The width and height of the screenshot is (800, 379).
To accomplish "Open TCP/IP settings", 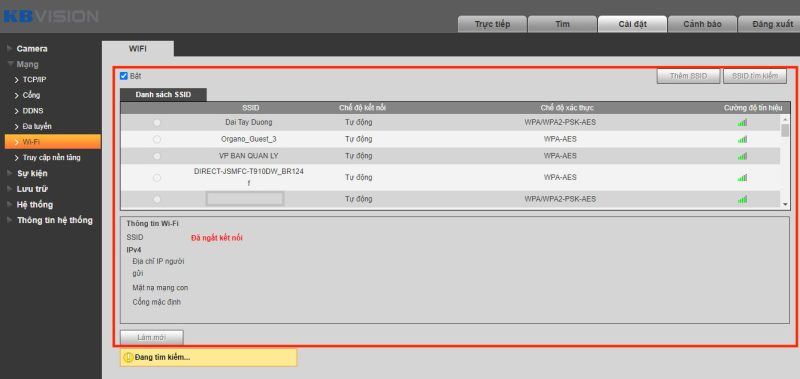I will pyautogui.click(x=34, y=80).
